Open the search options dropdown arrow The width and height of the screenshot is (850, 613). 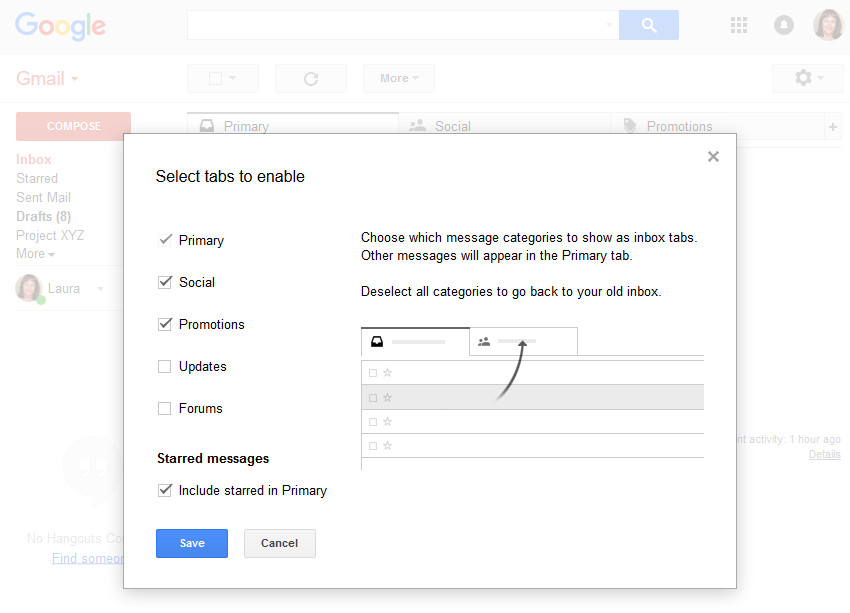tap(609, 25)
